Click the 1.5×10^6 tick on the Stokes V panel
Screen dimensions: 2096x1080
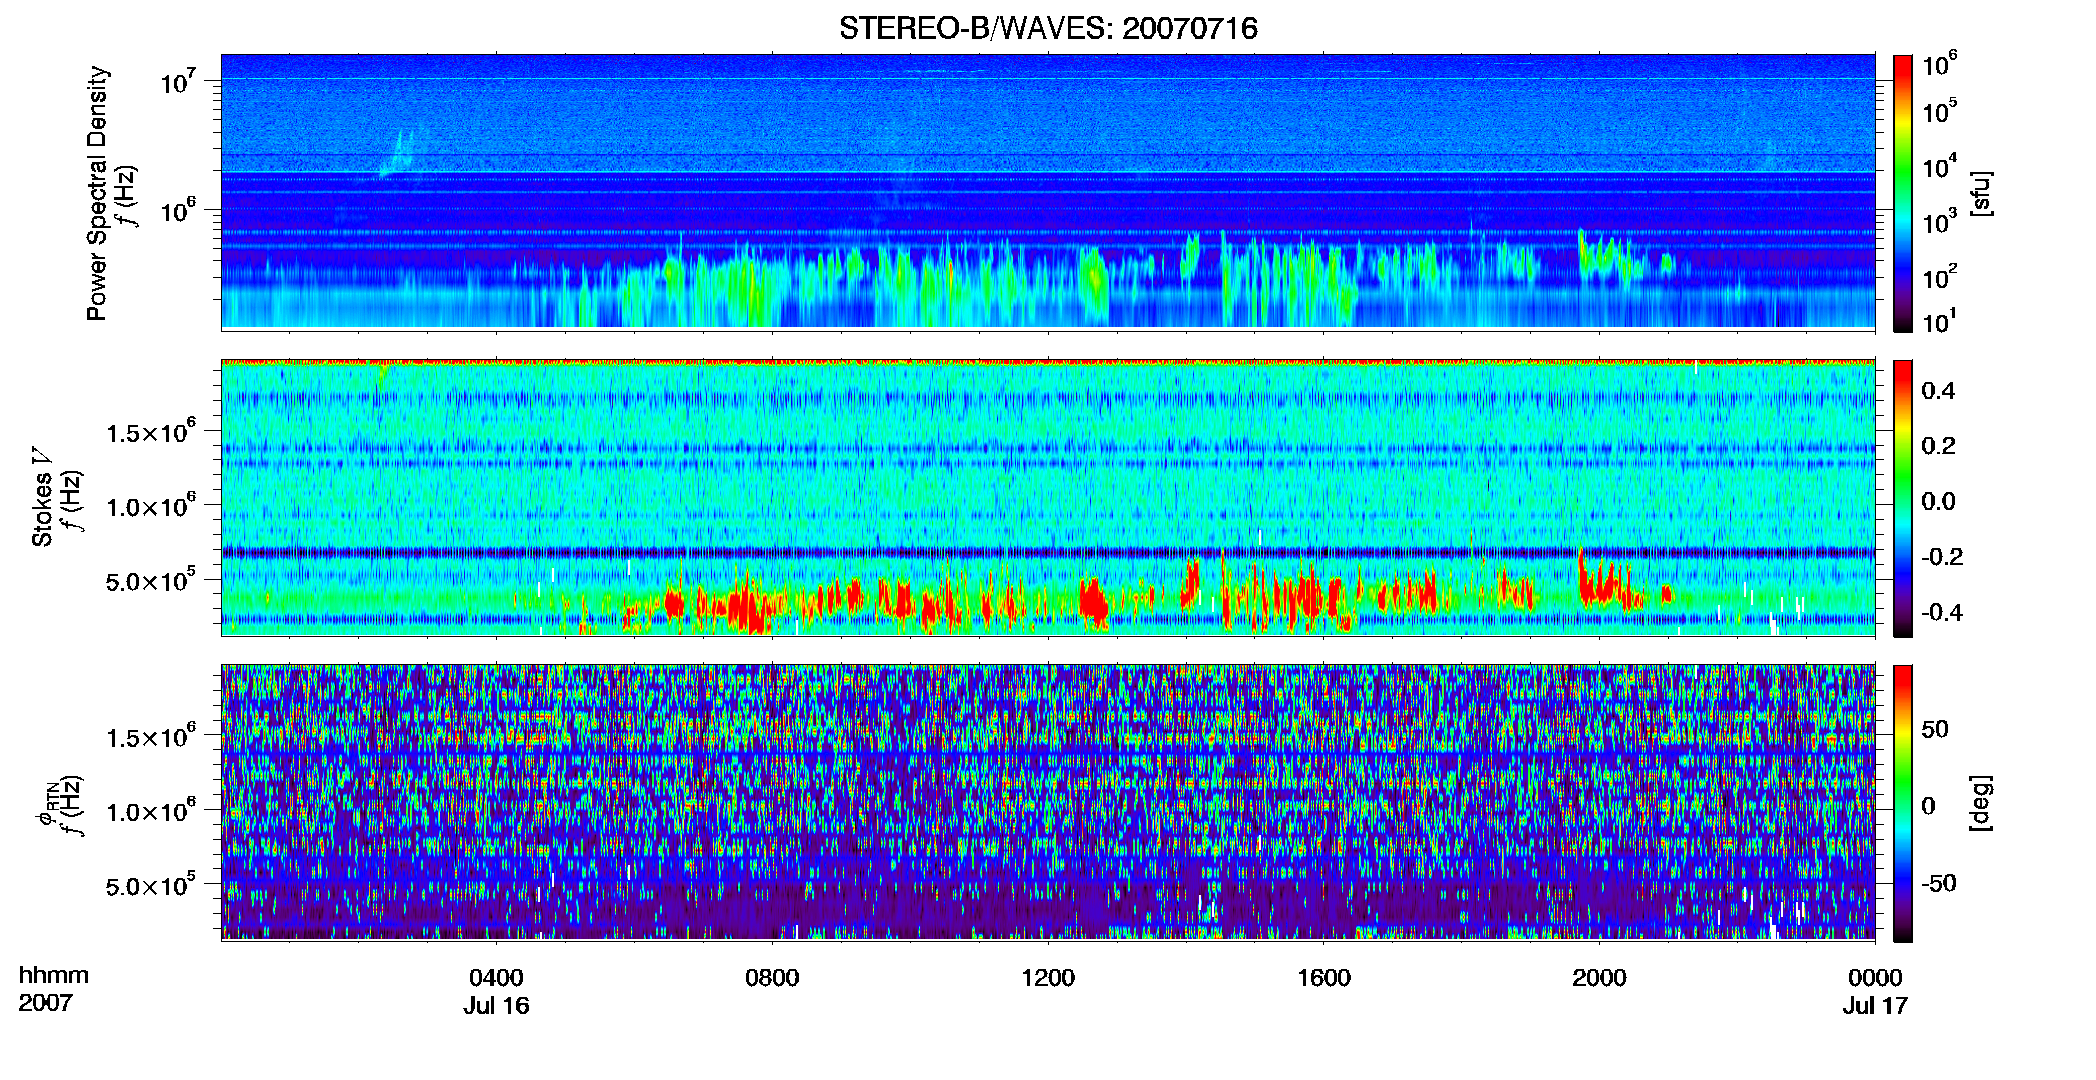point(151,432)
